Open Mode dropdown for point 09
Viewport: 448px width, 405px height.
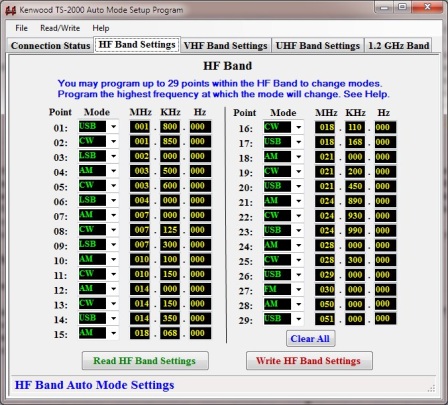click(113, 244)
